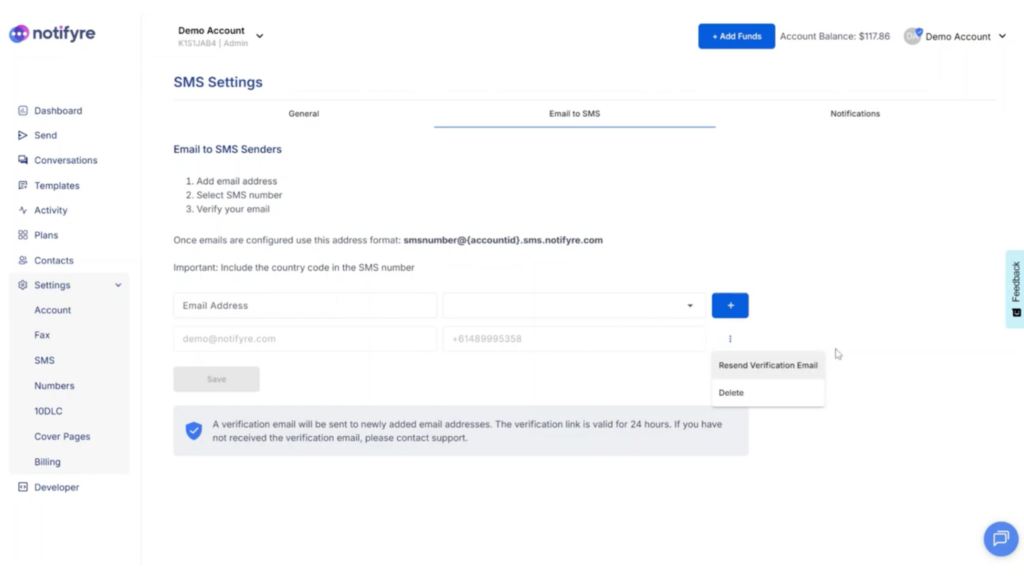Focus the Email Address input field
Image resolution: width=1024 pixels, height=576 pixels.
pos(305,306)
